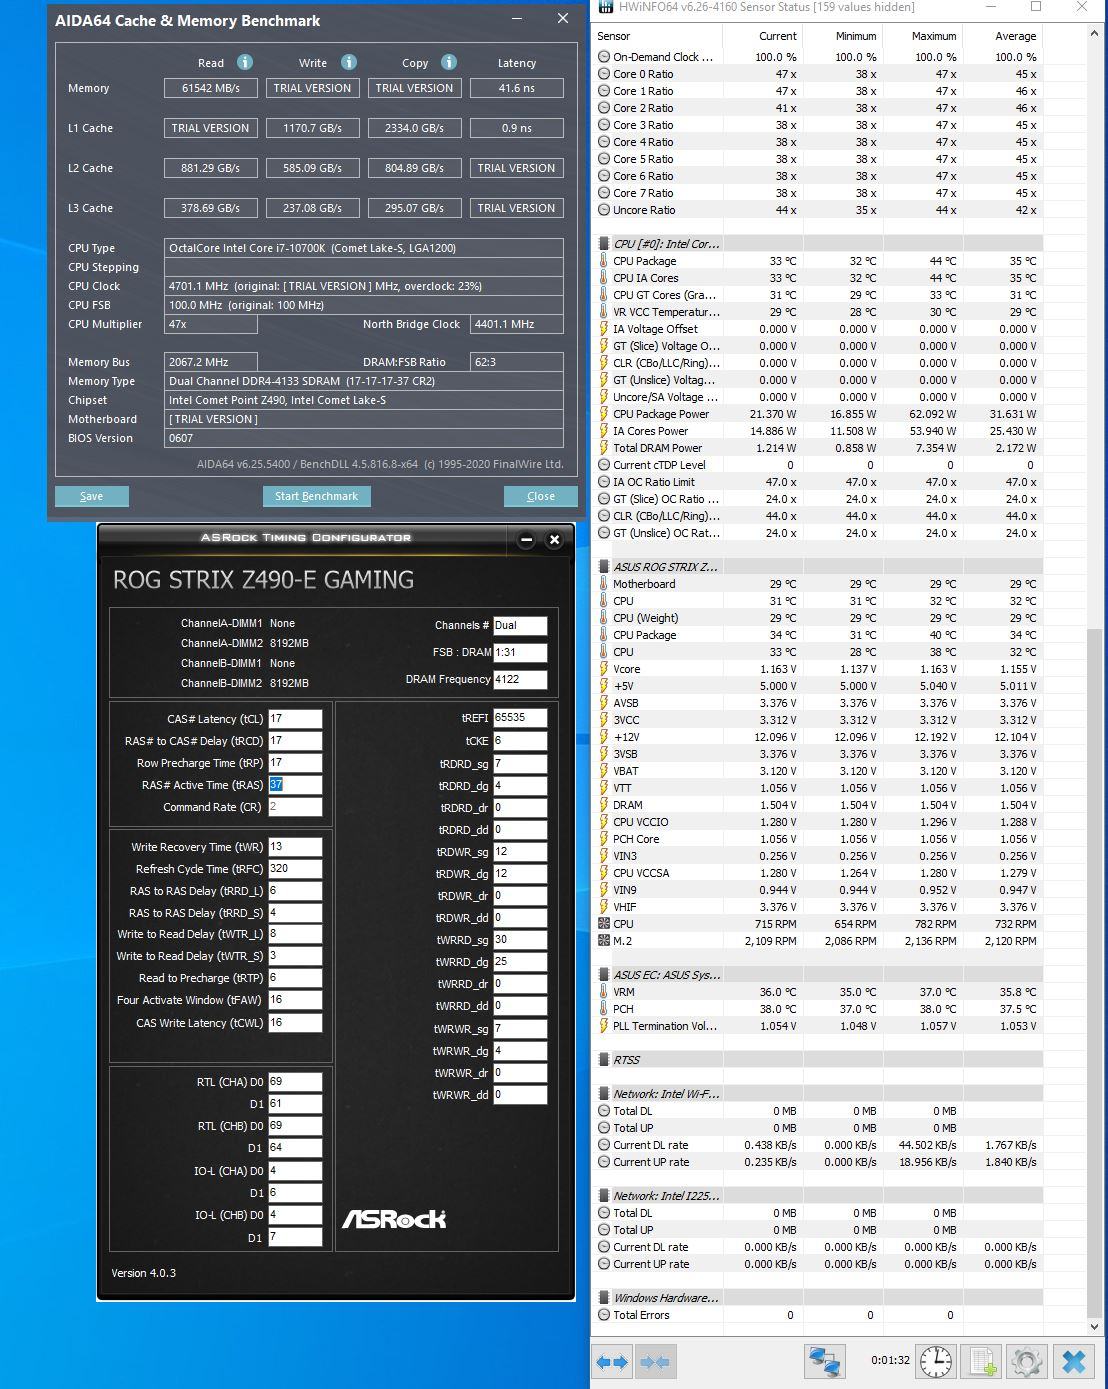1108x1389 pixels.
Task: Select the IA OC Ratio Limit row
Action: 819,482
